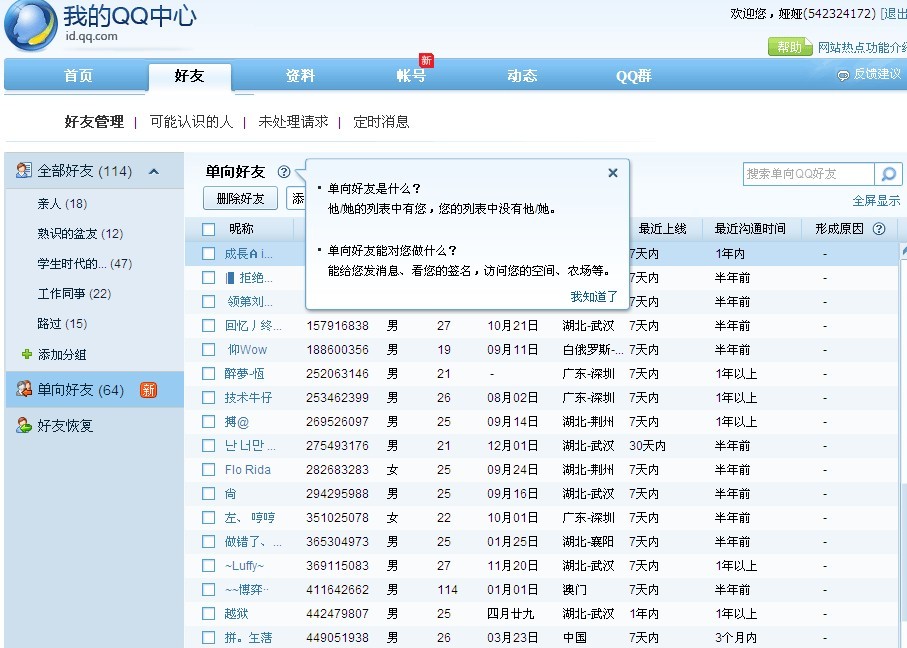Image resolution: width=907 pixels, height=648 pixels.
Task: Click QQ number 157916838
Action: point(337,326)
